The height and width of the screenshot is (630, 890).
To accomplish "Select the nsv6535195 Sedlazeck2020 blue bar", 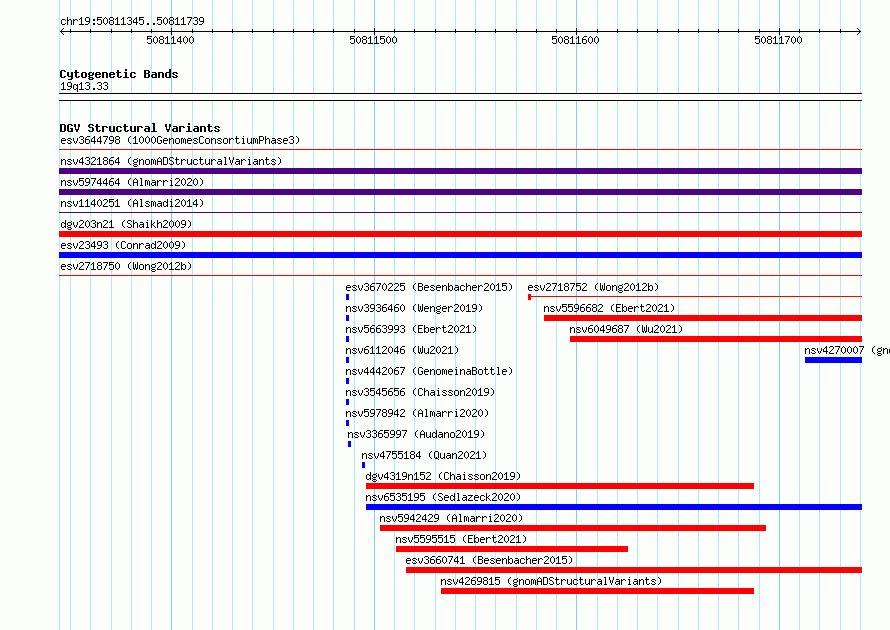I will point(614,507).
